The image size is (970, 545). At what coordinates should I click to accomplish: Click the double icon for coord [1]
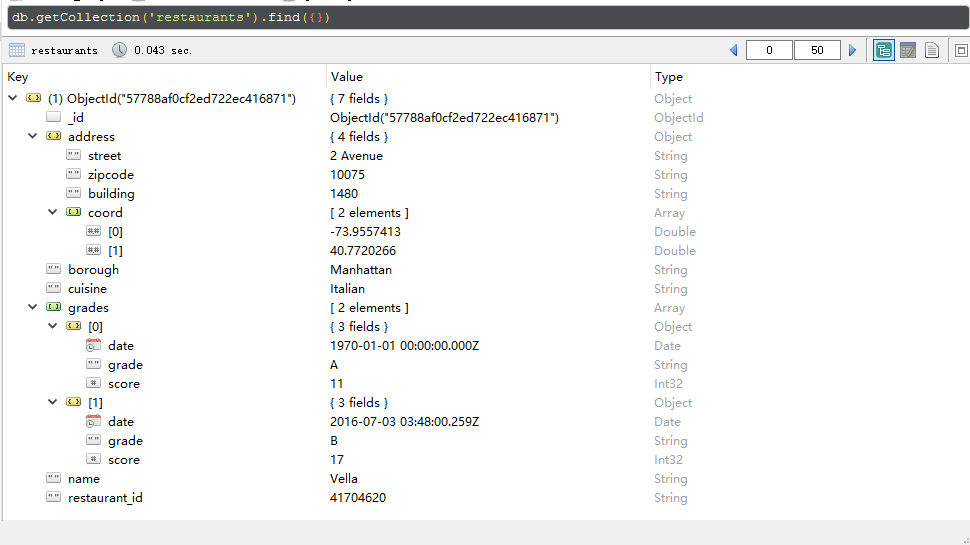(93, 250)
